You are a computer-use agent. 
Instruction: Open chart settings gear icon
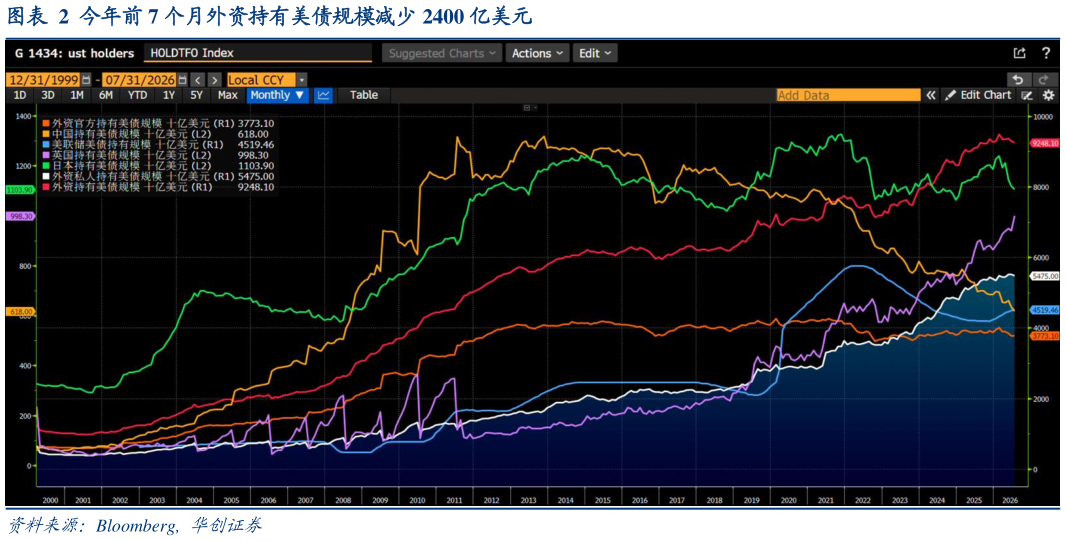tap(1048, 95)
